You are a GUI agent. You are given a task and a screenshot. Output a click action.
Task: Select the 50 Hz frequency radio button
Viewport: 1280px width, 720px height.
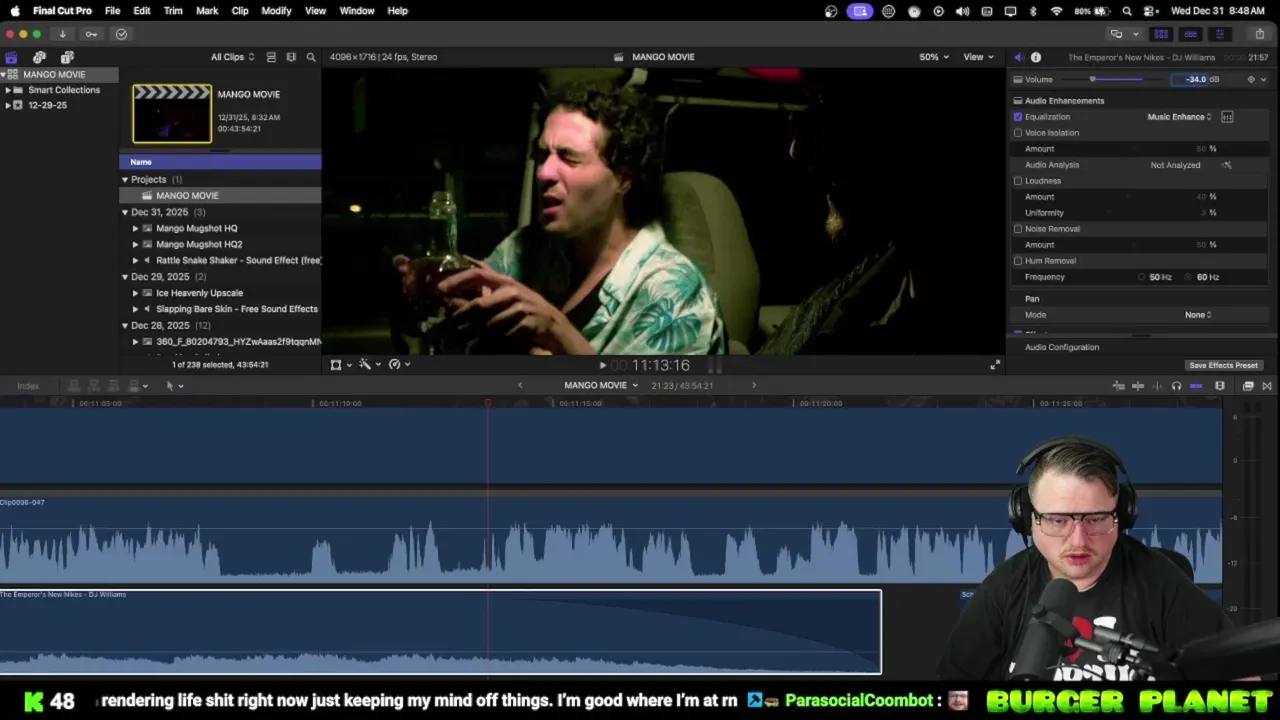pyautogui.click(x=1142, y=277)
